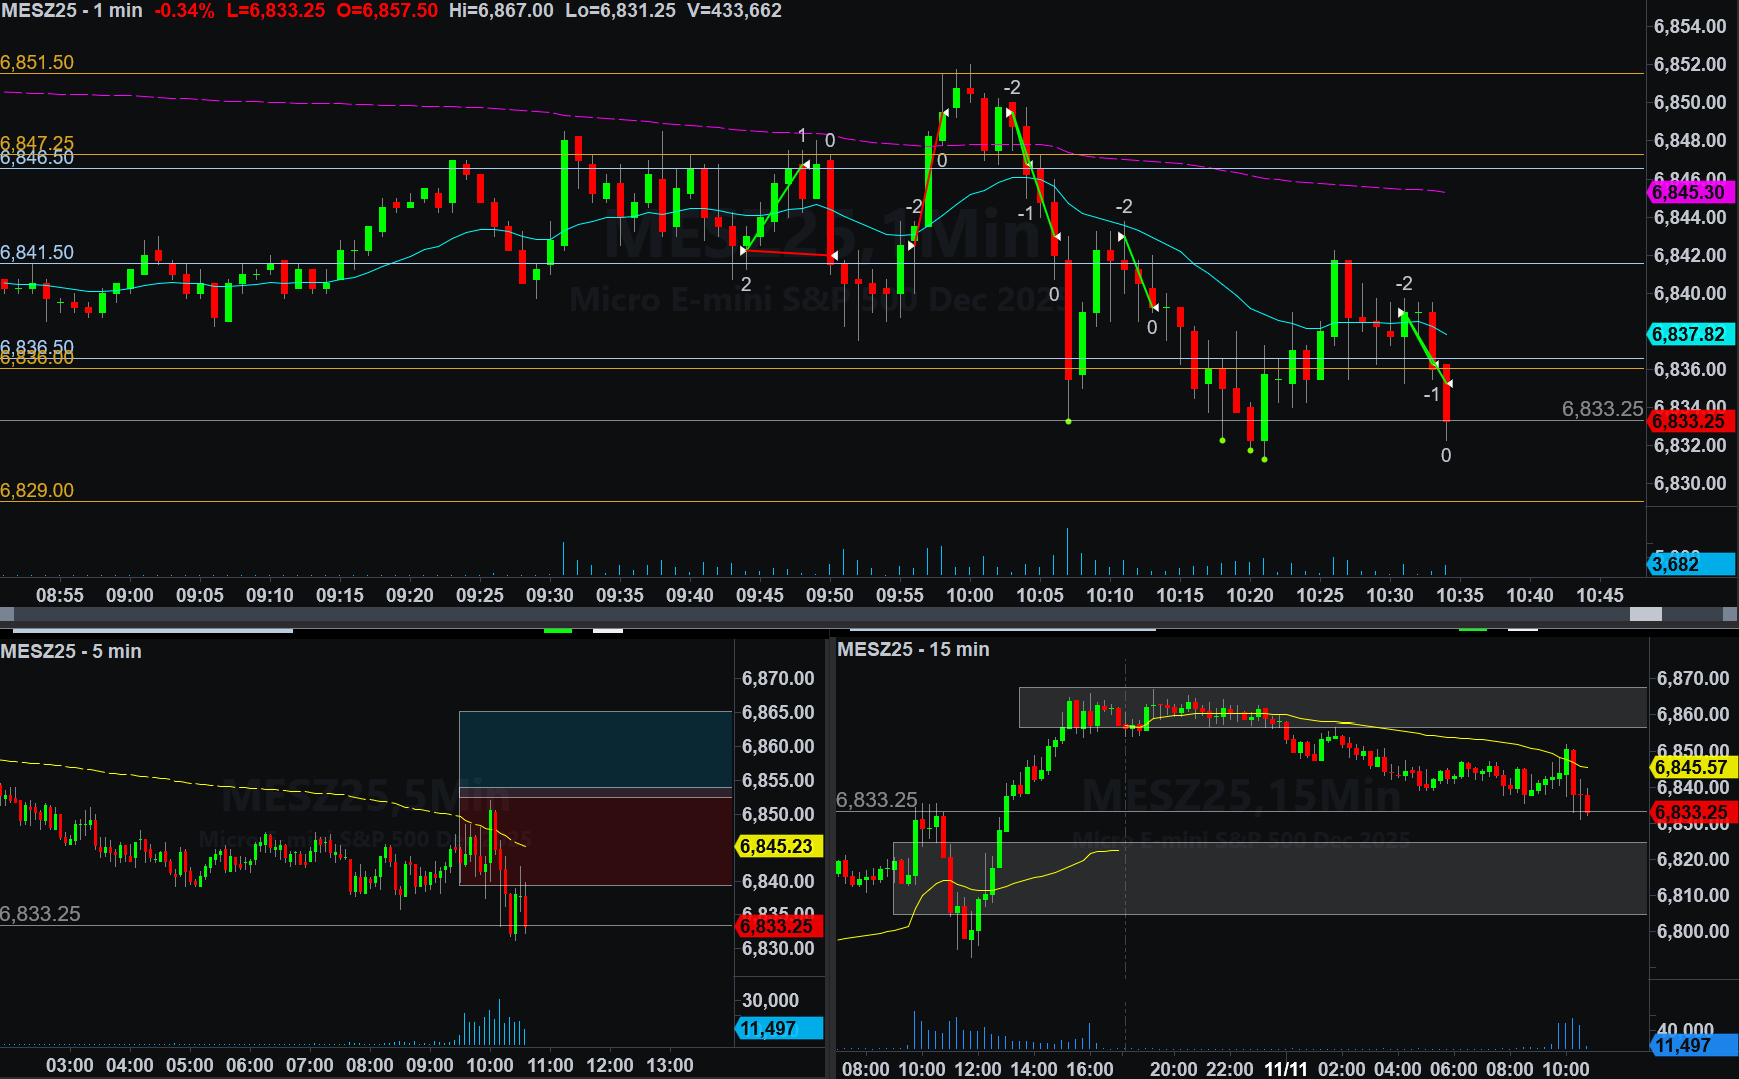Screen dimensions: 1739x1079
Task: Select the teal target zone in the 5-min chart
Action: point(595,749)
